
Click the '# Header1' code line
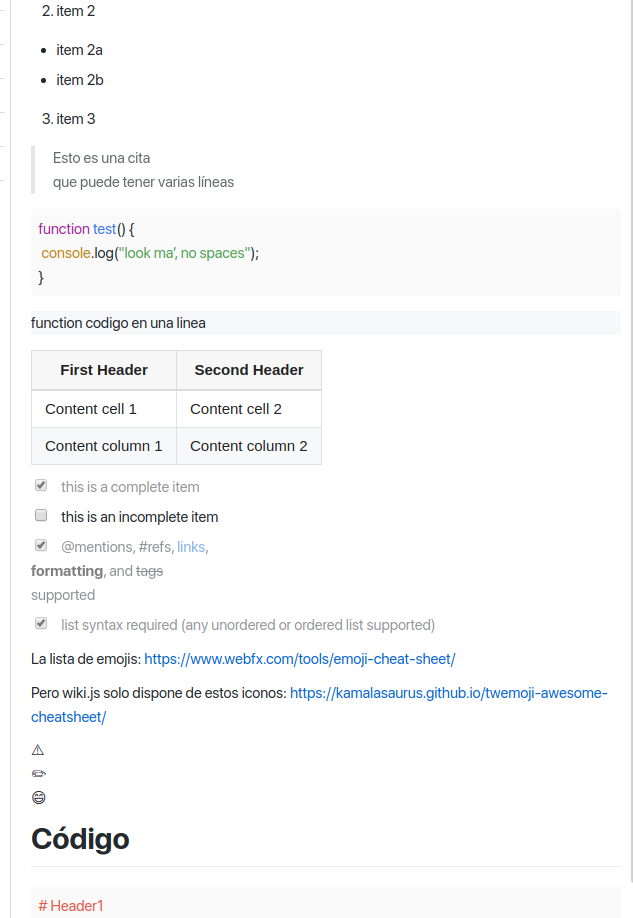pos(71,906)
